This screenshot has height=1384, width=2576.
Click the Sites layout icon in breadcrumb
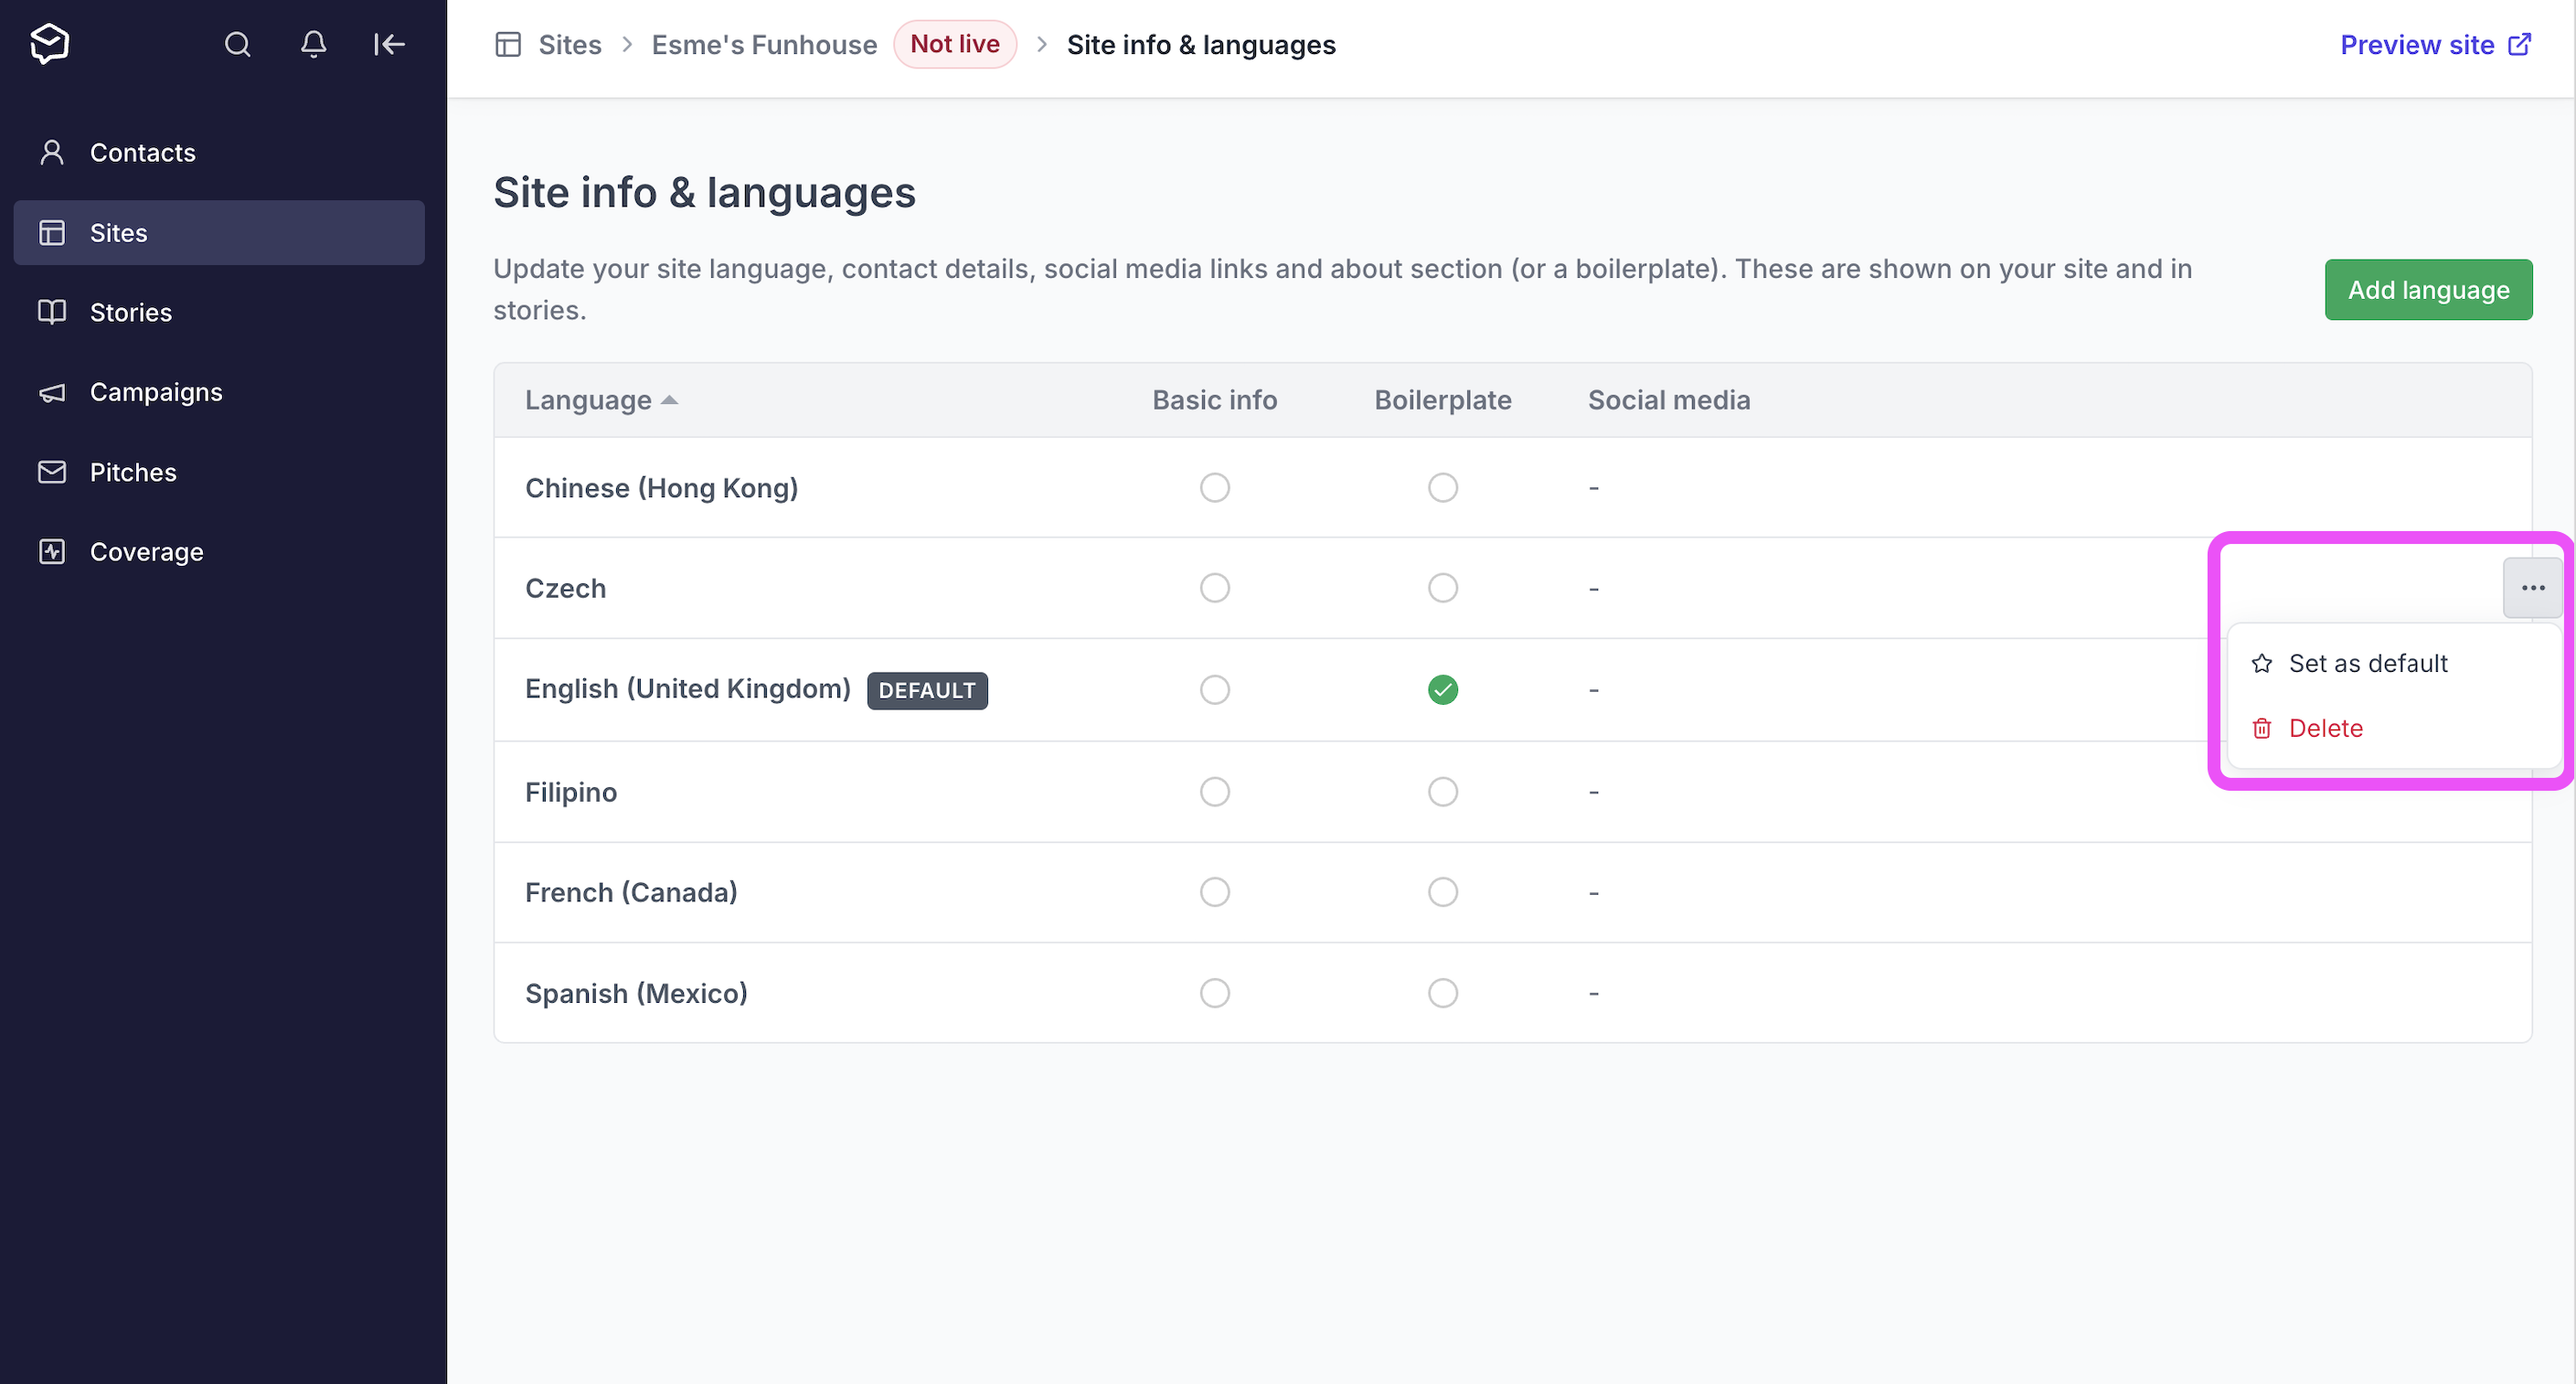click(508, 45)
